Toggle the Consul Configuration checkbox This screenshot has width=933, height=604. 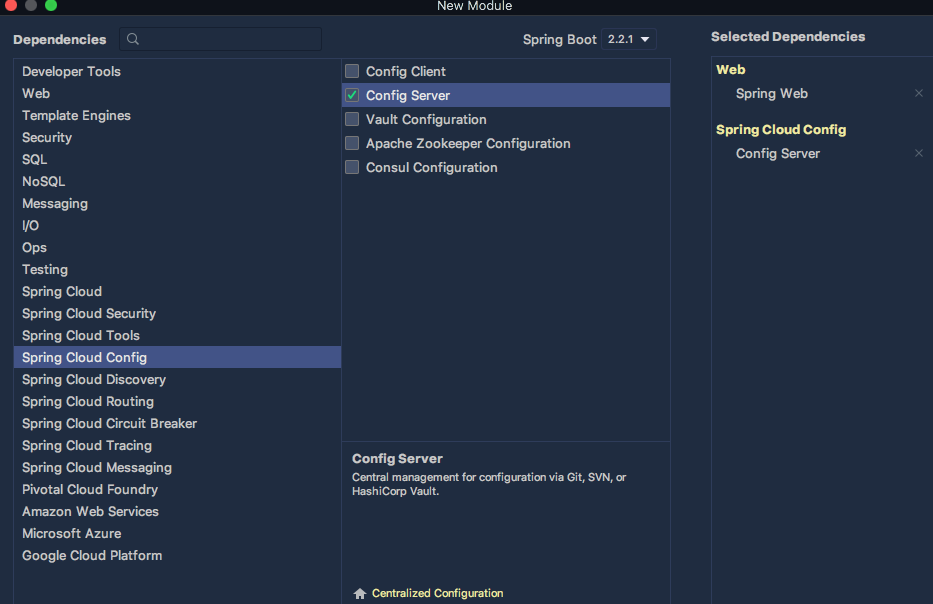[x=352, y=167]
